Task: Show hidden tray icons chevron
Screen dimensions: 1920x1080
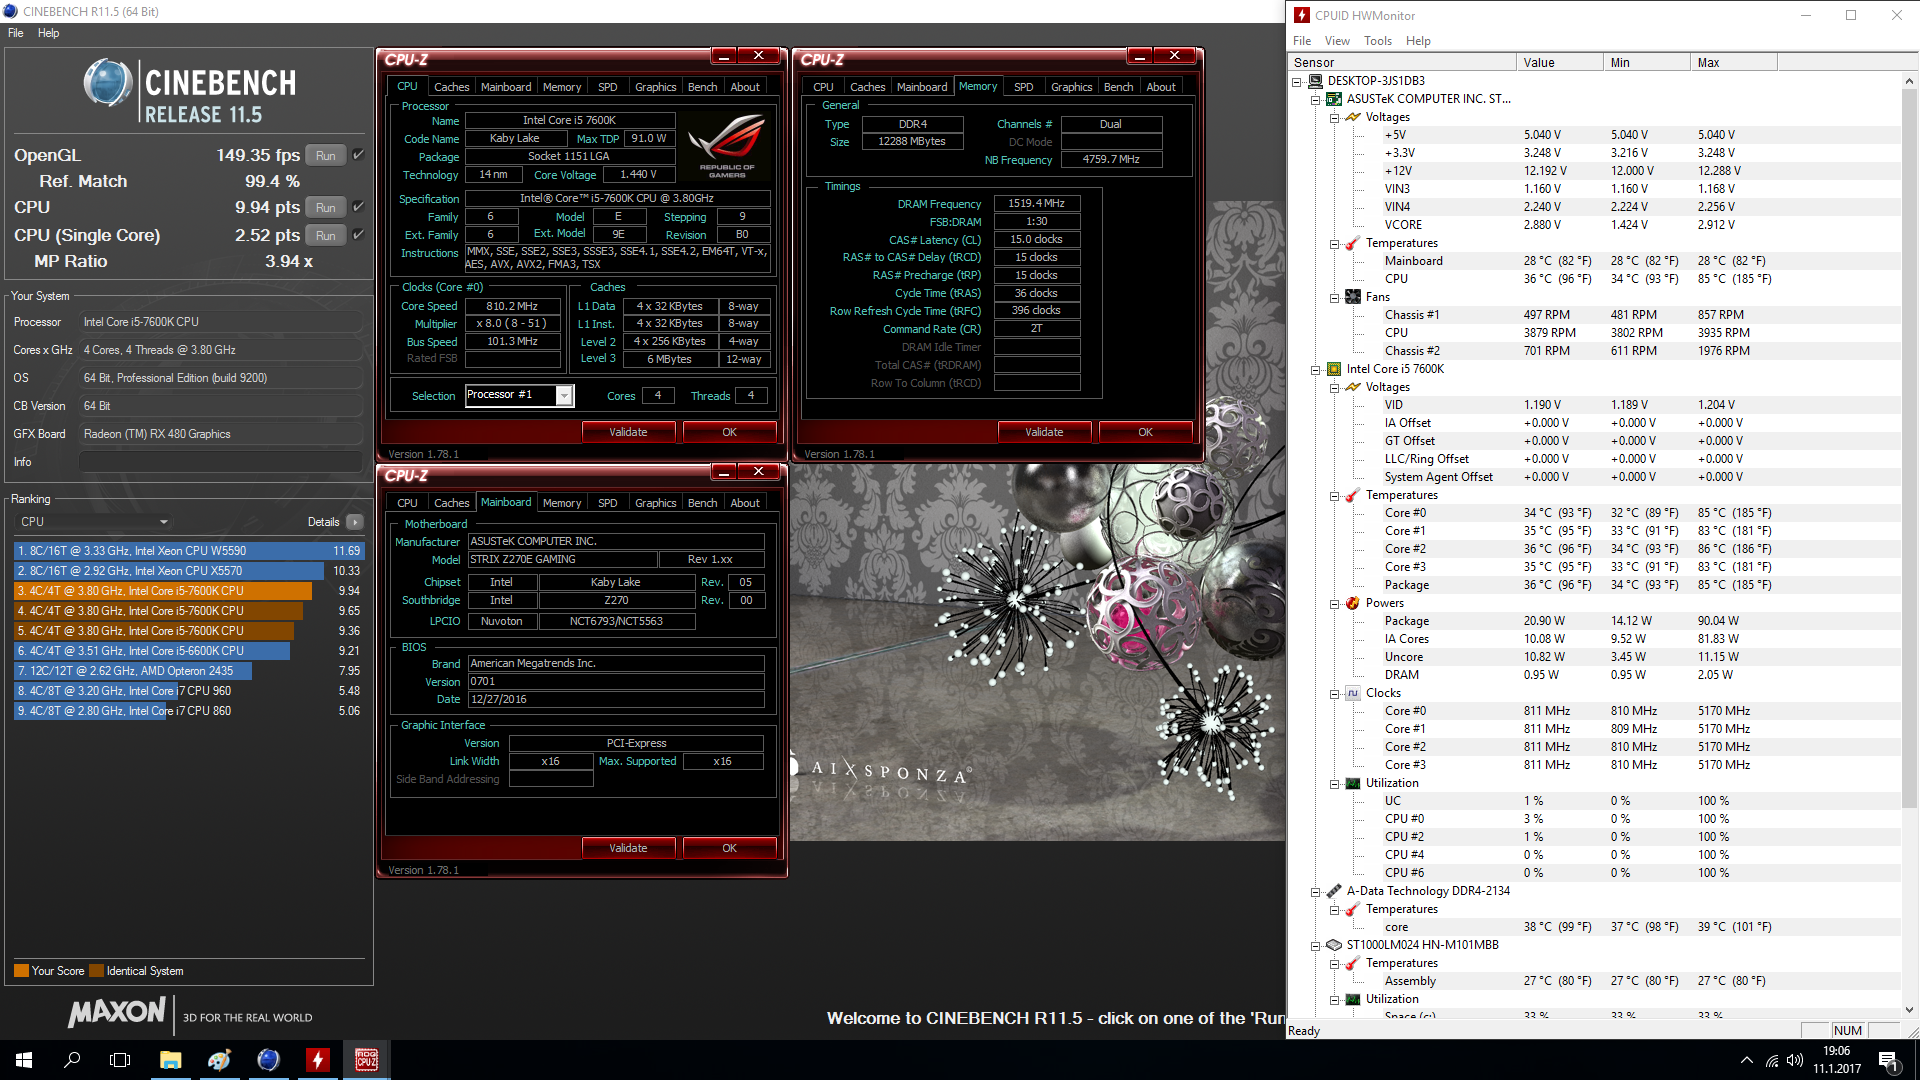Action: point(1746,1060)
